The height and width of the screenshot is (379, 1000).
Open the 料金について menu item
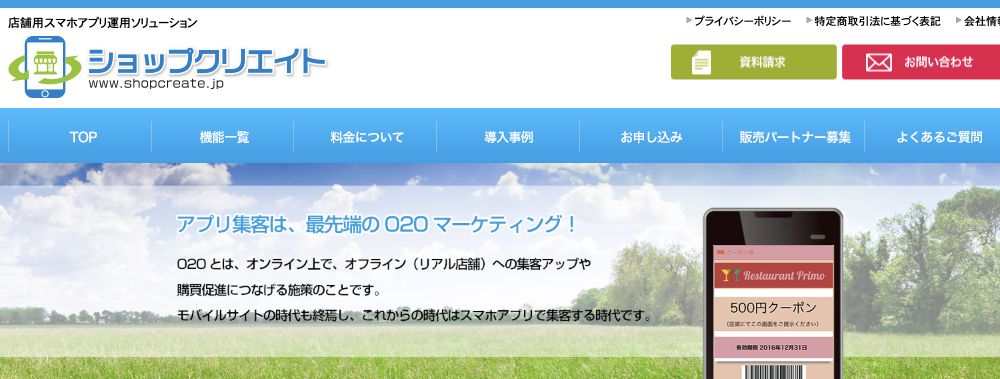click(367, 137)
